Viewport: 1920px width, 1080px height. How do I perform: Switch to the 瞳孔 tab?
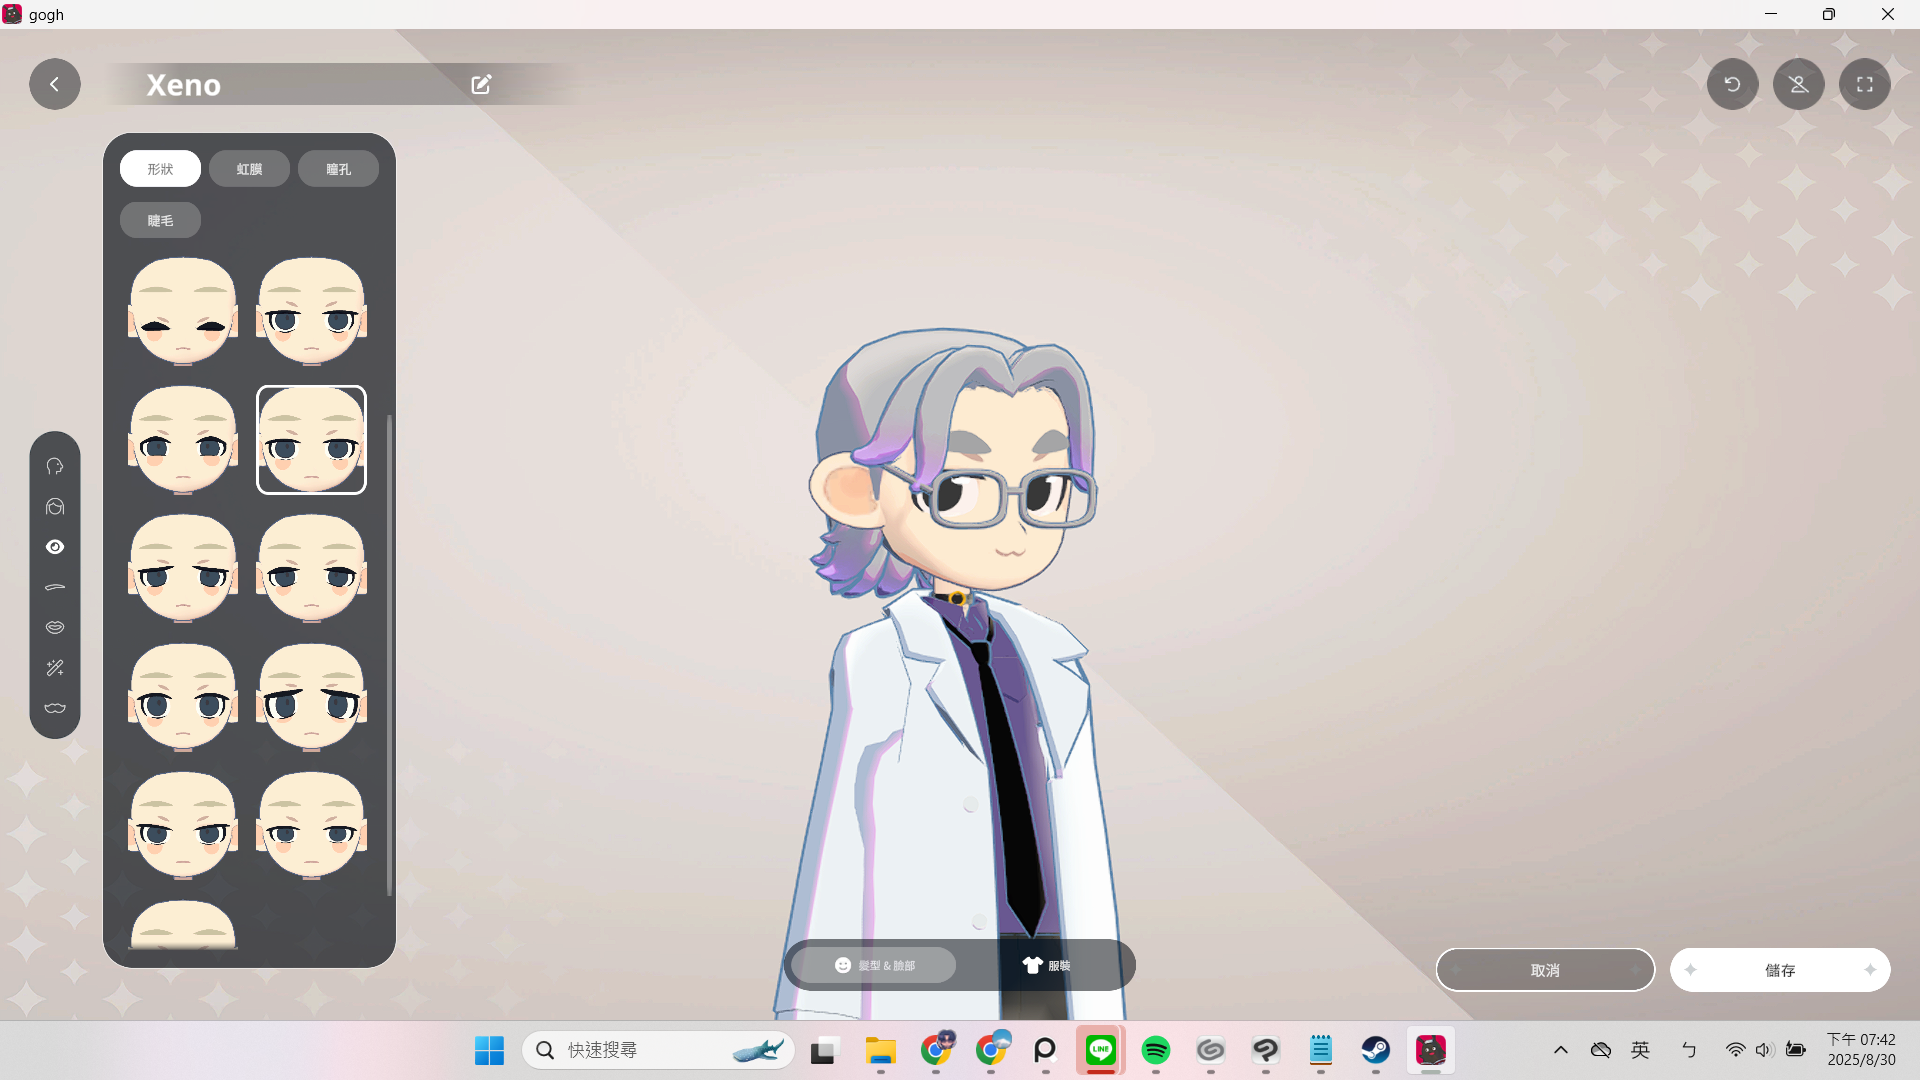338,169
